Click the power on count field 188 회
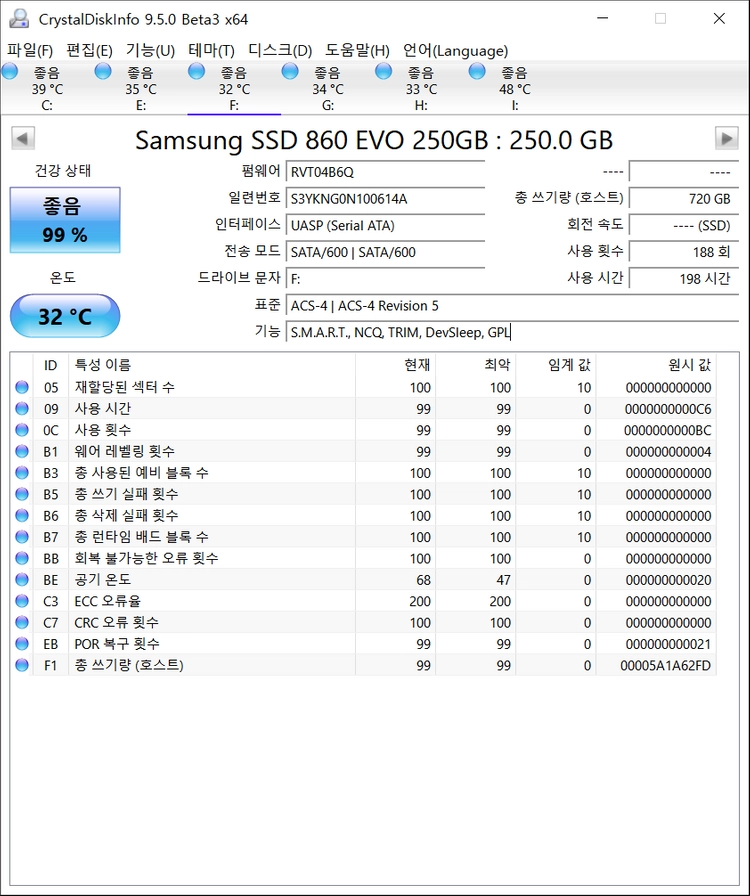 click(x=684, y=252)
